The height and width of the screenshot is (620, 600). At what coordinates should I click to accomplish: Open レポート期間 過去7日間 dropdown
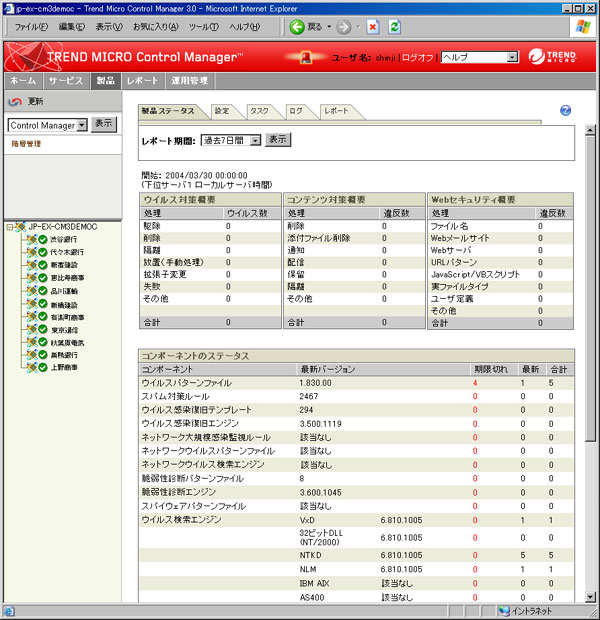click(256, 140)
